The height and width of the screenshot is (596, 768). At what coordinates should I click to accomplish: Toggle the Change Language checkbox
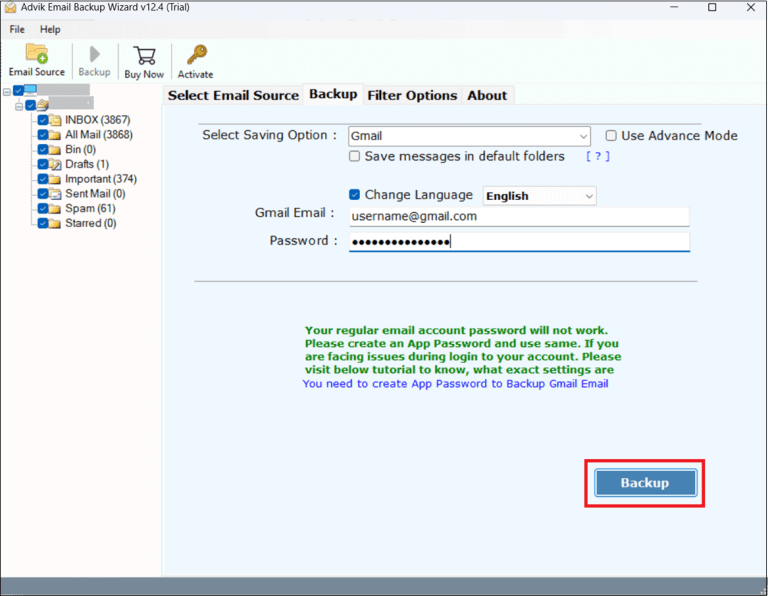tap(354, 195)
